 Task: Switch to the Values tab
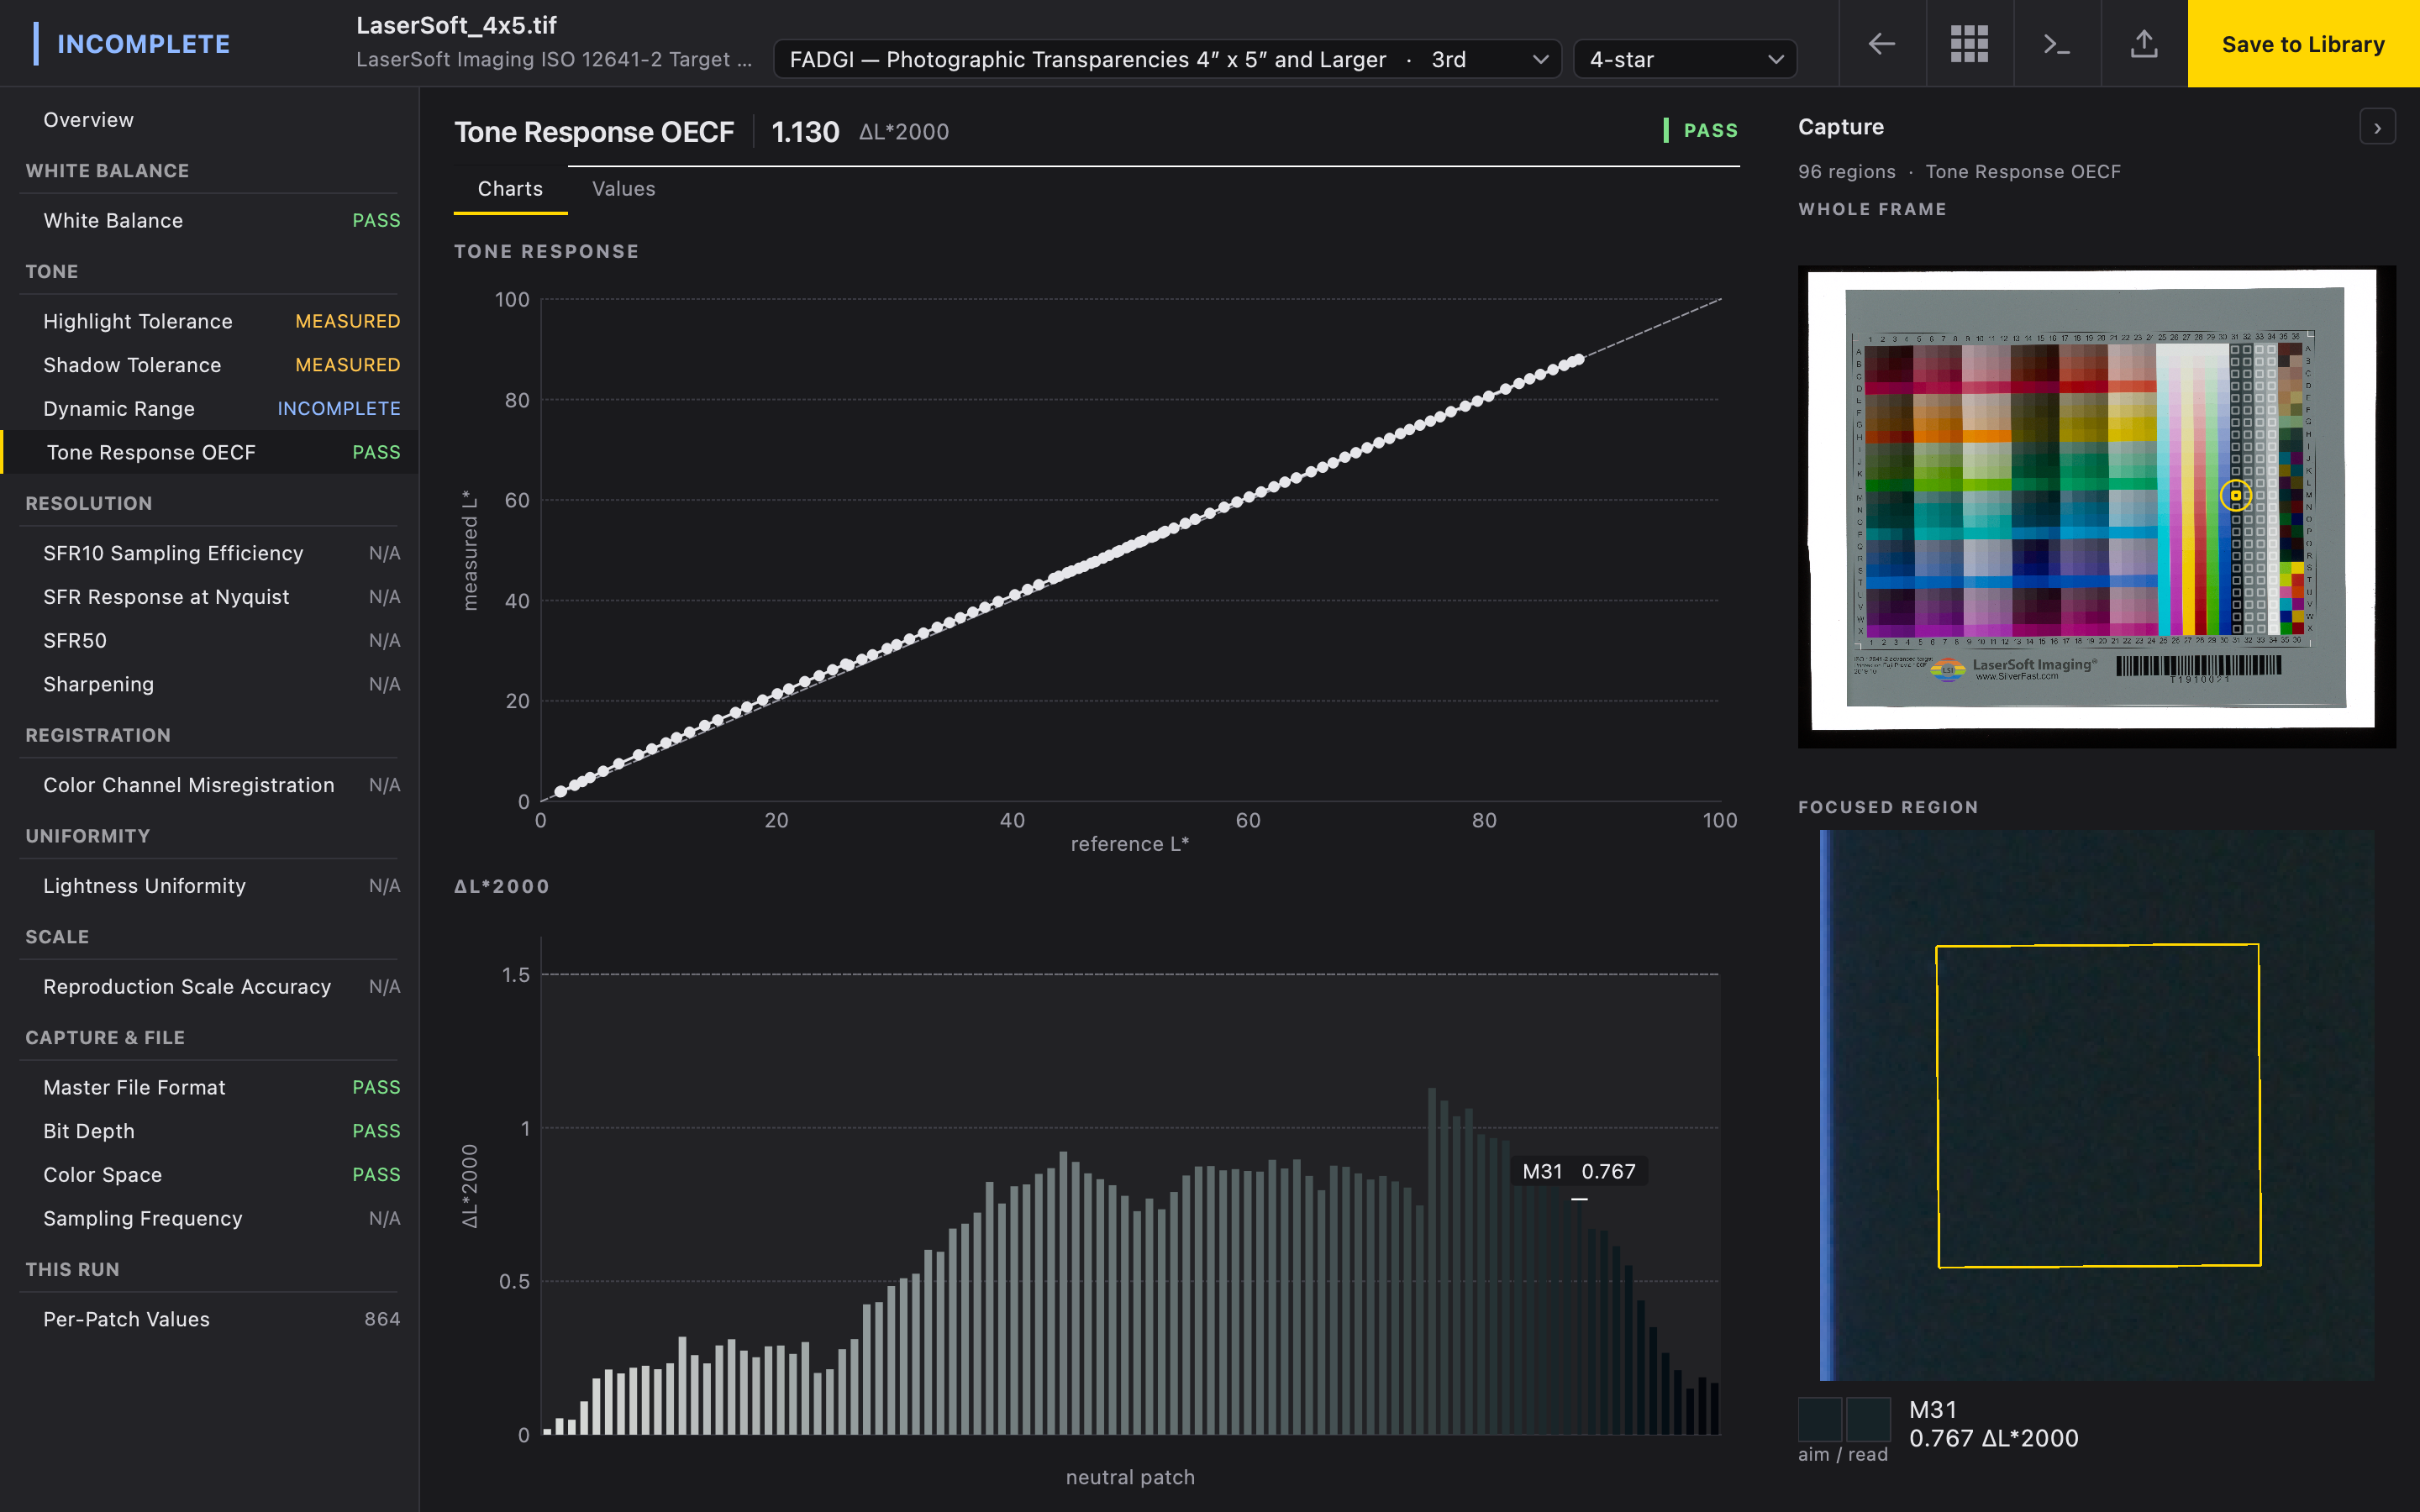[x=623, y=189]
